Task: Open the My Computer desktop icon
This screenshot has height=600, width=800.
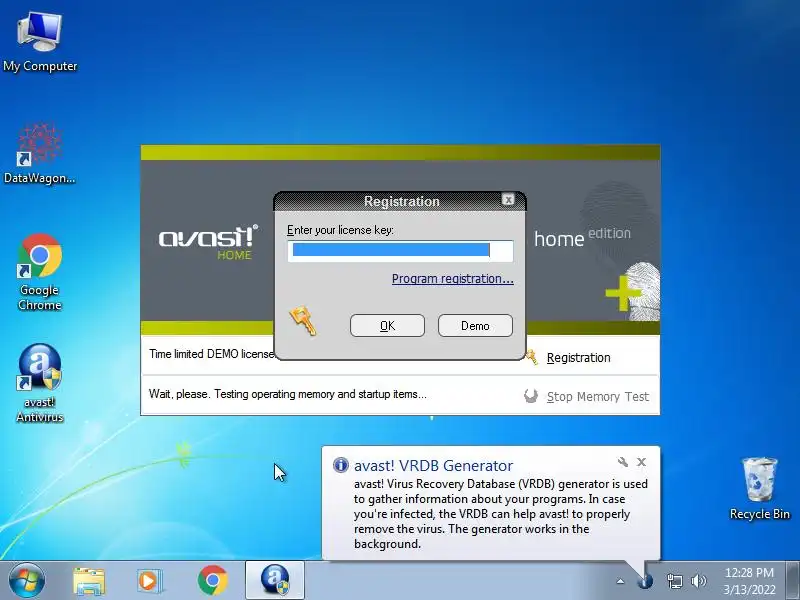Action: (x=40, y=43)
